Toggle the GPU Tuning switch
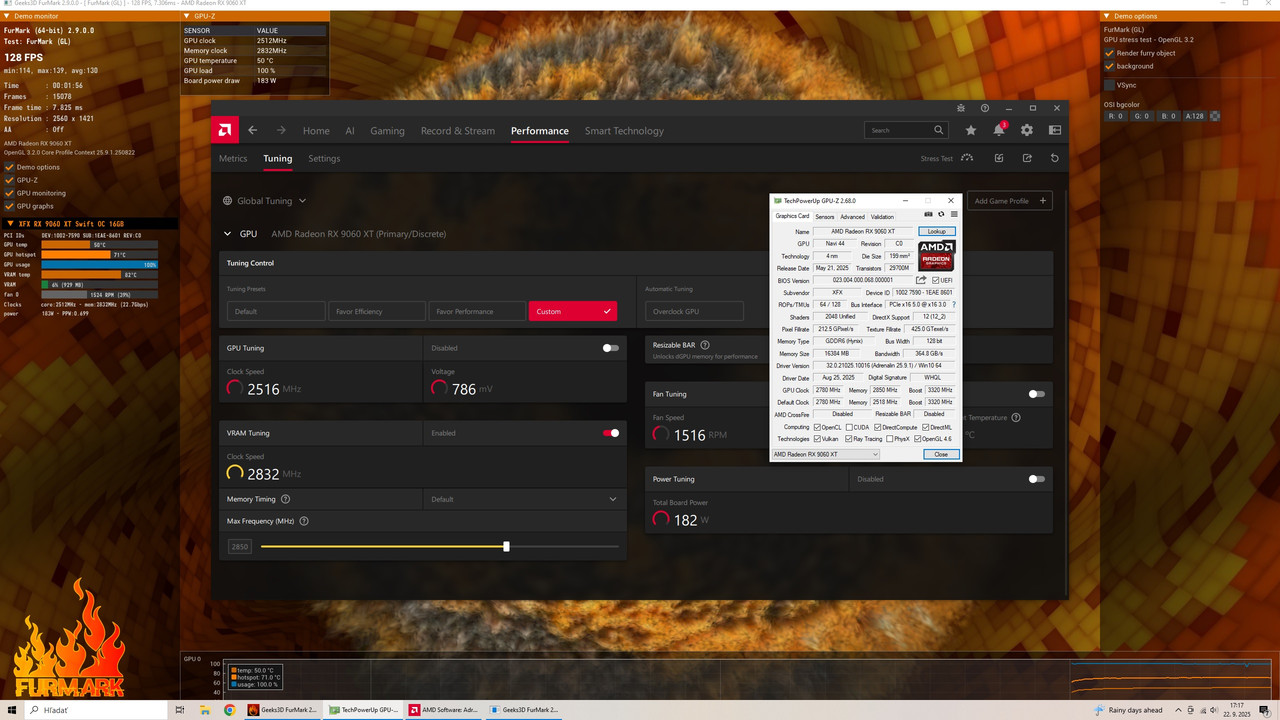 (x=610, y=348)
